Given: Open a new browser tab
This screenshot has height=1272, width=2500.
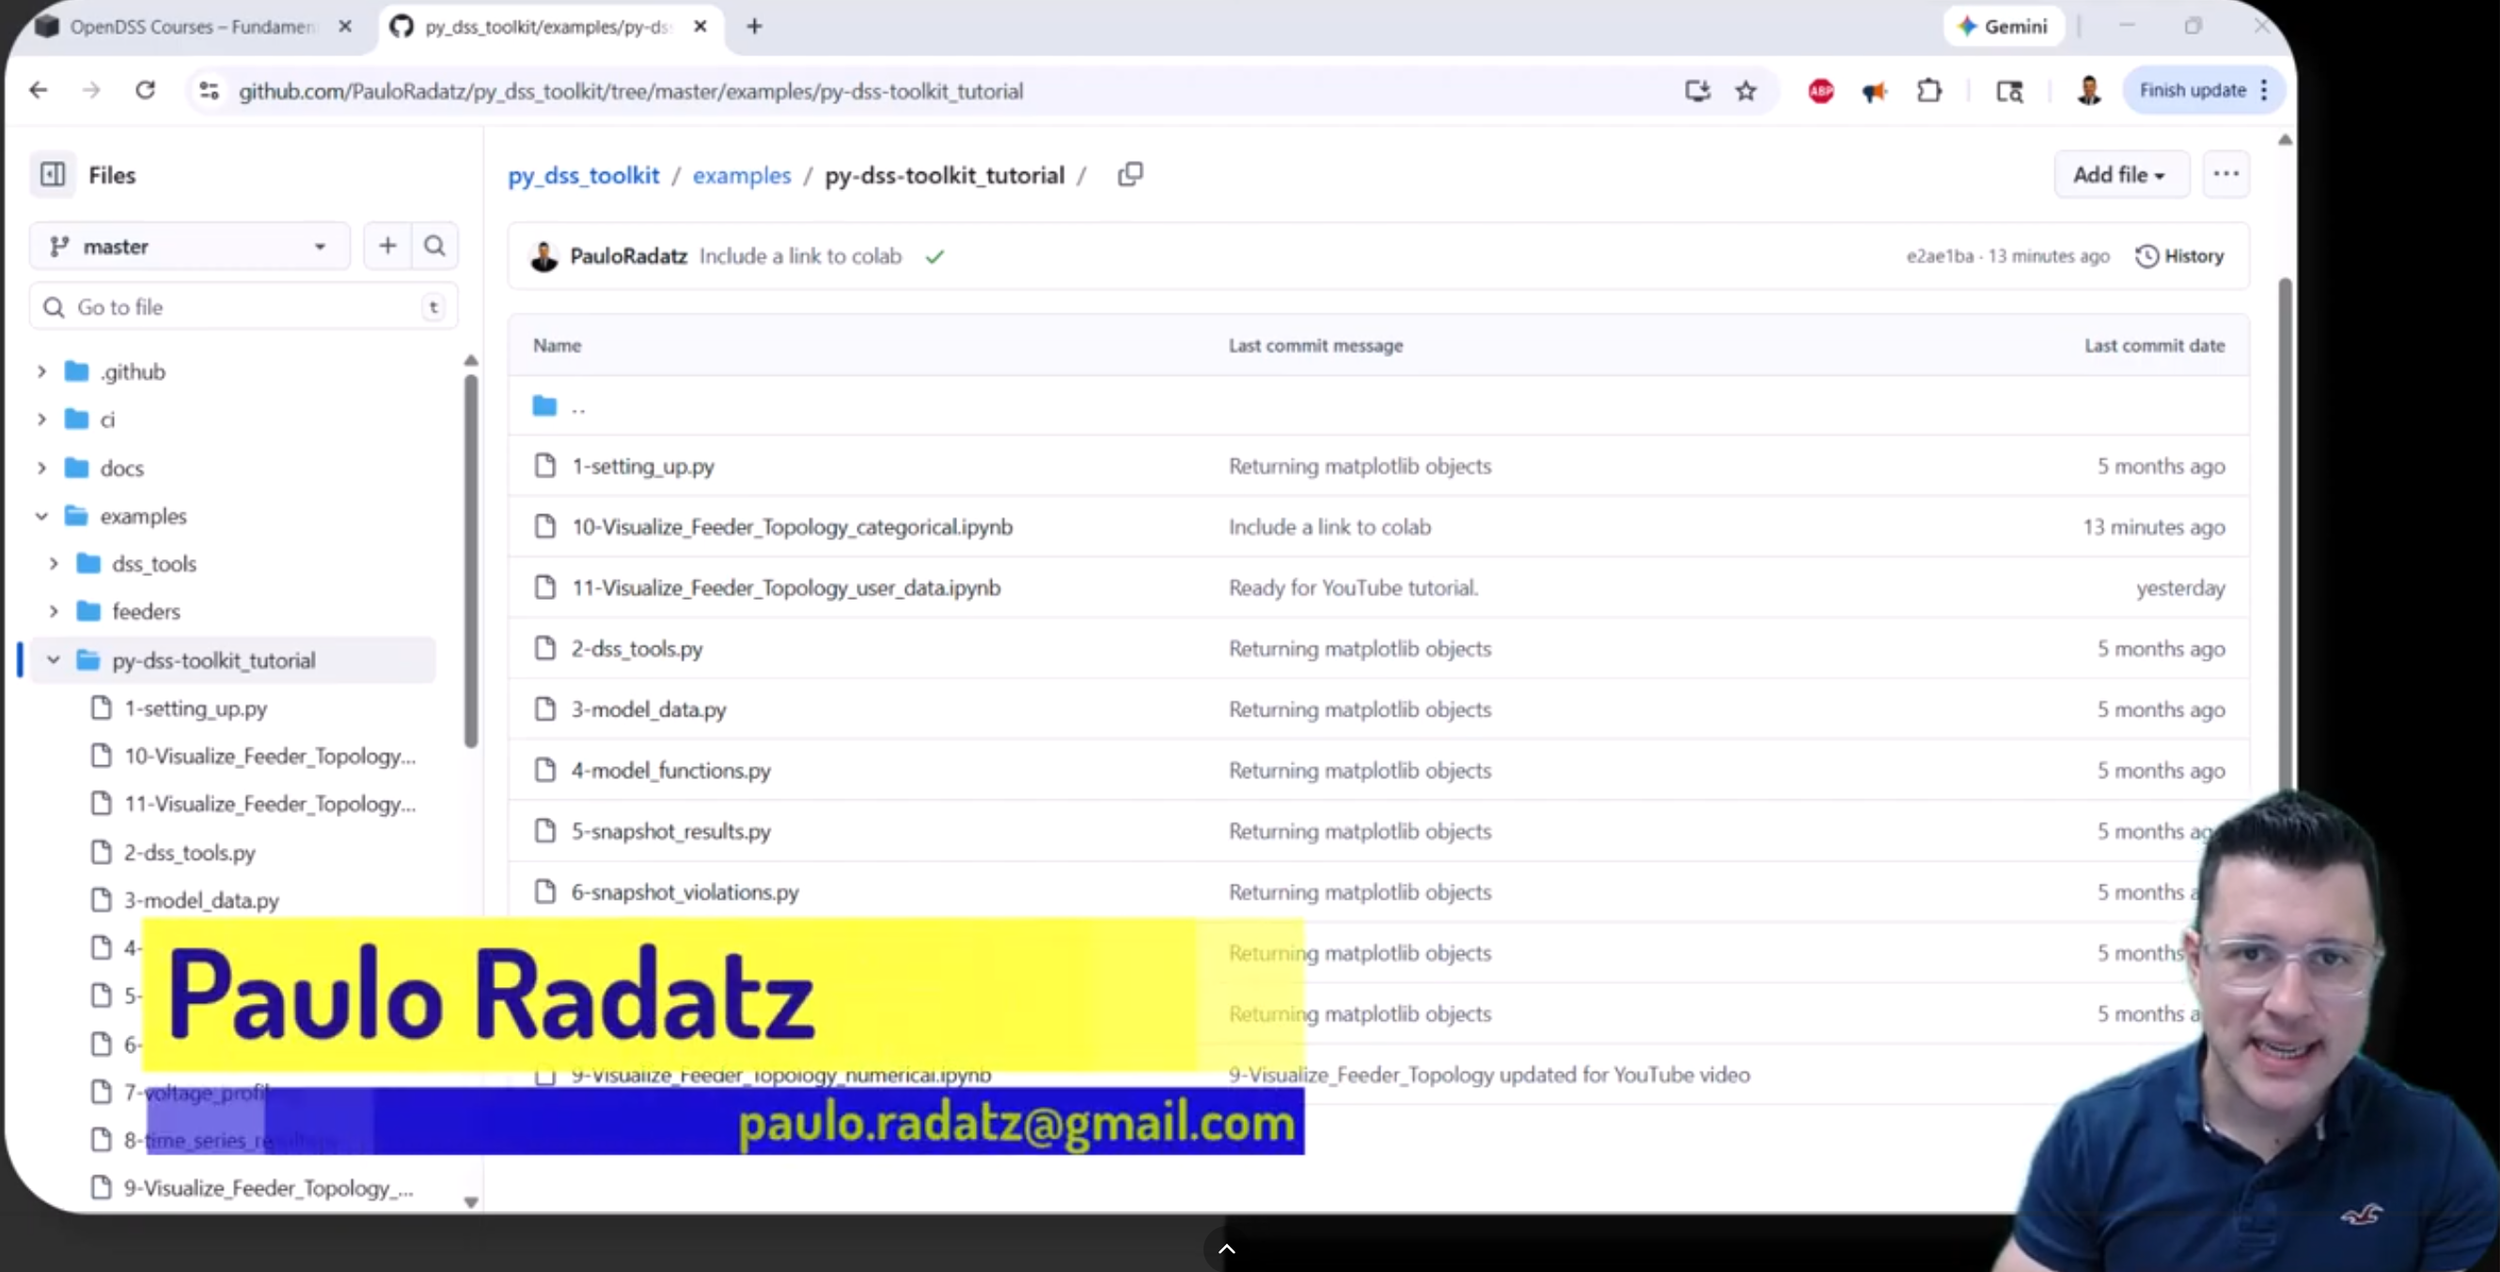Looking at the screenshot, I should pyautogui.click(x=755, y=27).
